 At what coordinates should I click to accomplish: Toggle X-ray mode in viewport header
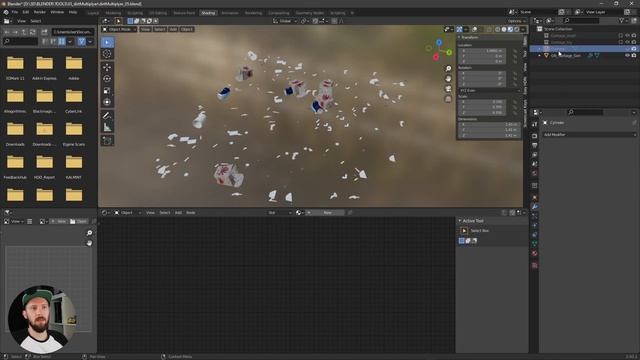[489, 29]
